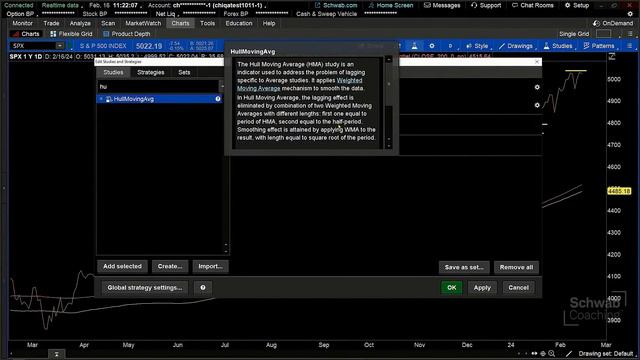Click the study search field containing 'hu'
This screenshot has width=640, height=360.
158,87
